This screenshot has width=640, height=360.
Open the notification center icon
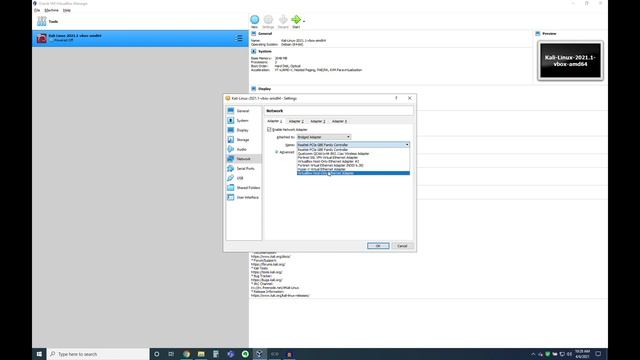click(x=598, y=354)
